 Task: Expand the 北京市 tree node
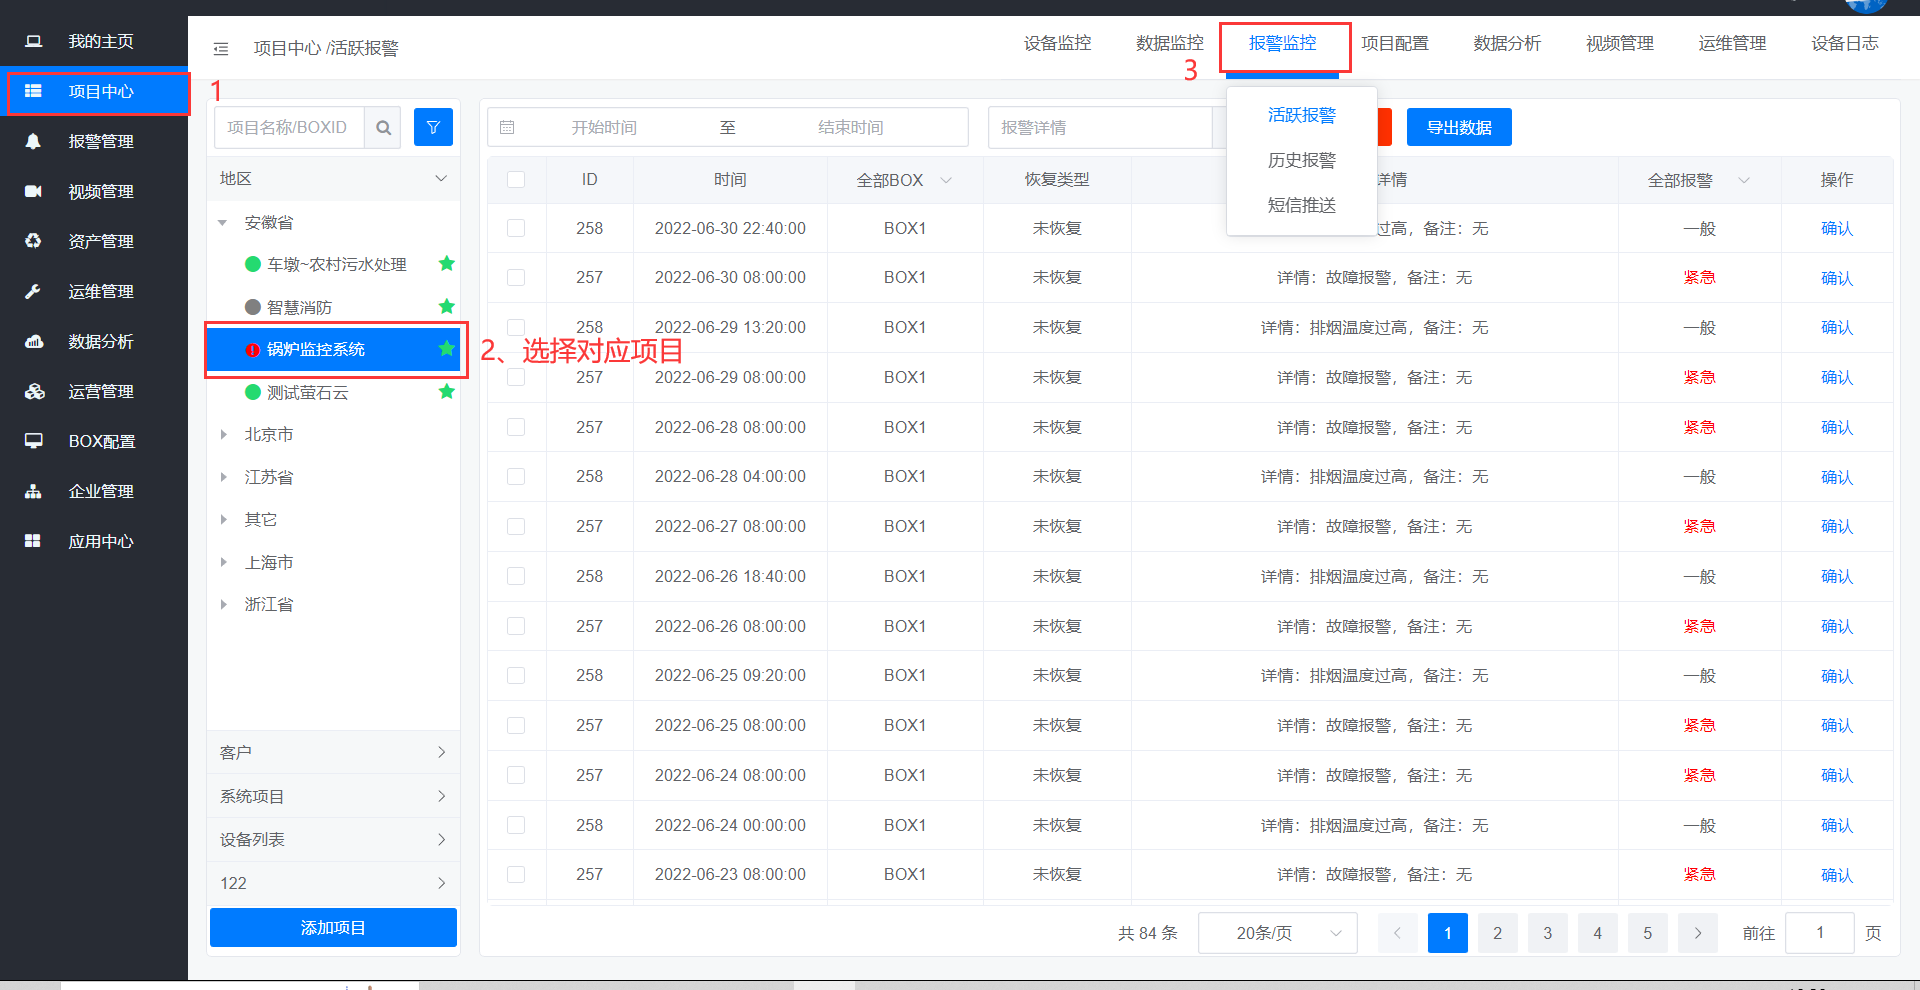(224, 435)
